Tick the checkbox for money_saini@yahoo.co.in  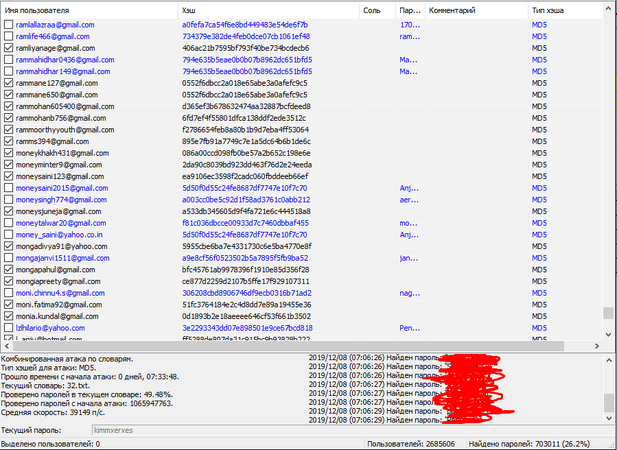click(8, 235)
